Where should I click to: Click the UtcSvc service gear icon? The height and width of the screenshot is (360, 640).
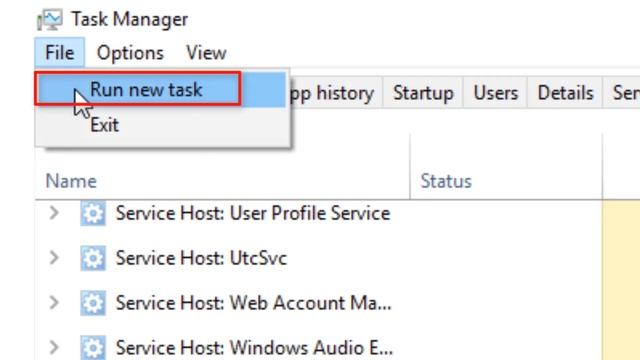pyautogui.click(x=93, y=258)
